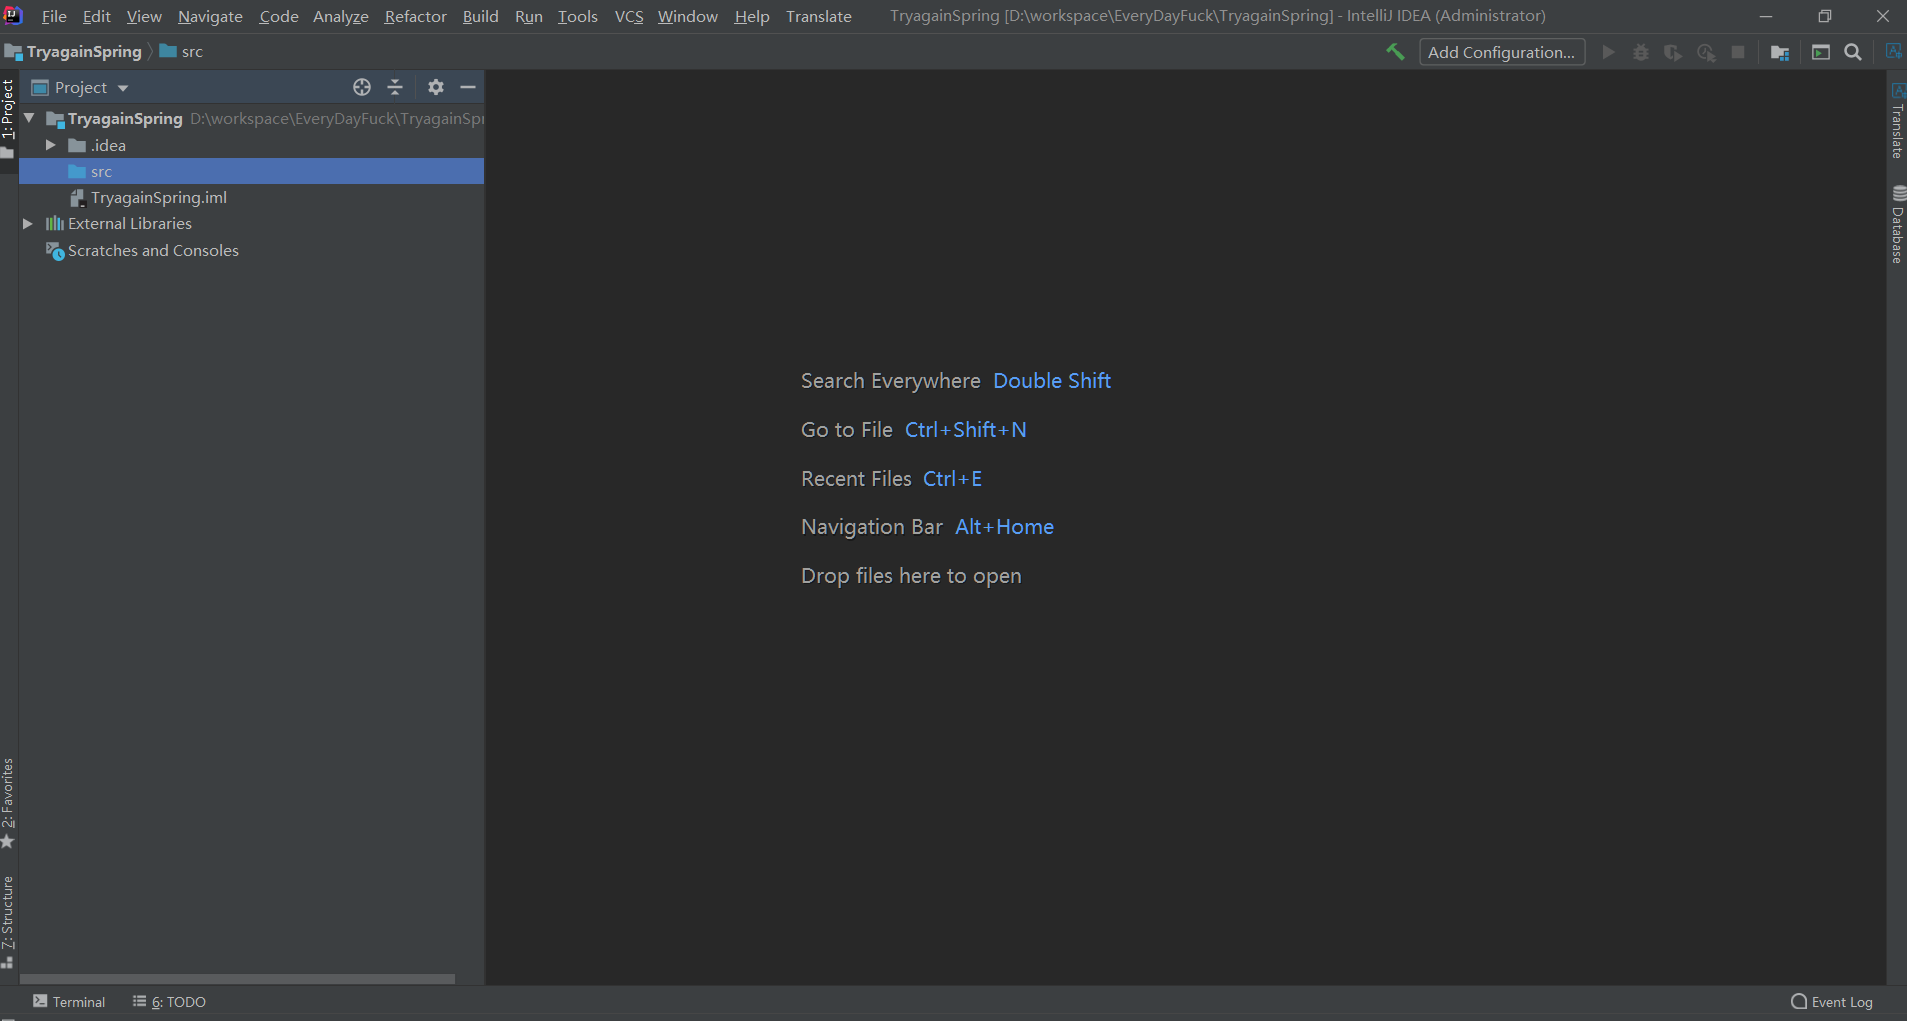
Task: Open the Refactor menu
Action: pos(415,17)
